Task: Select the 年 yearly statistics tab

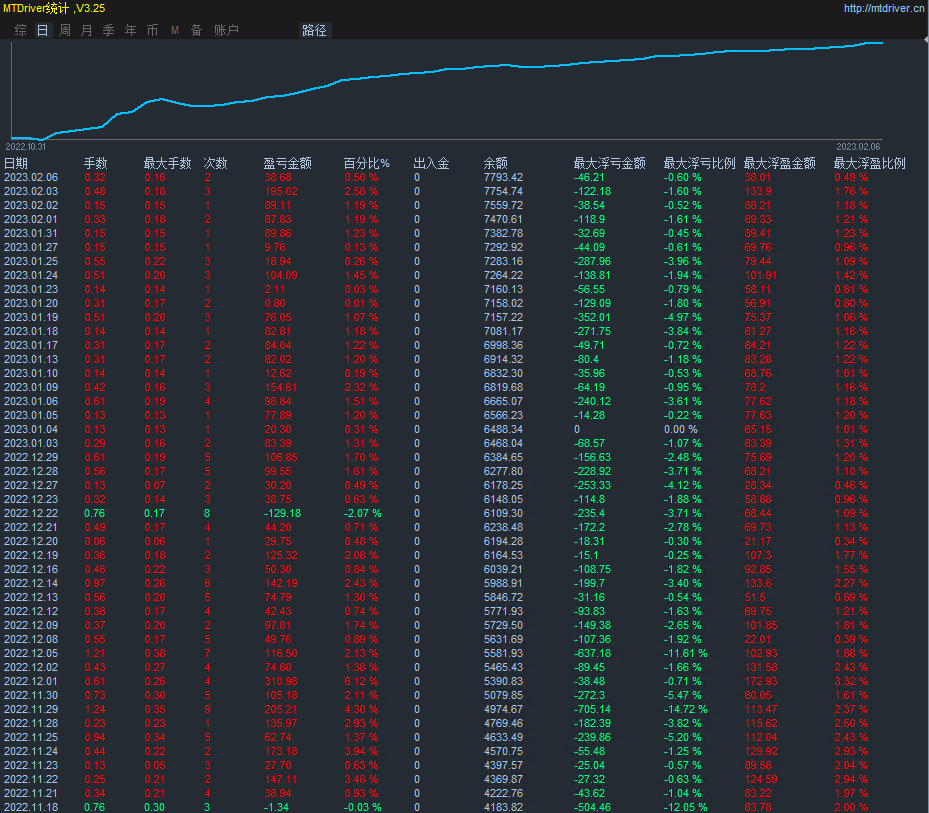Action: pos(130,30)
